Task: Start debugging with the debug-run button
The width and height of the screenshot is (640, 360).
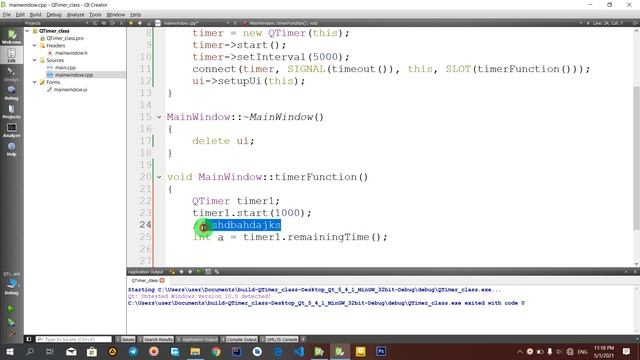Action: pos(11,322)
